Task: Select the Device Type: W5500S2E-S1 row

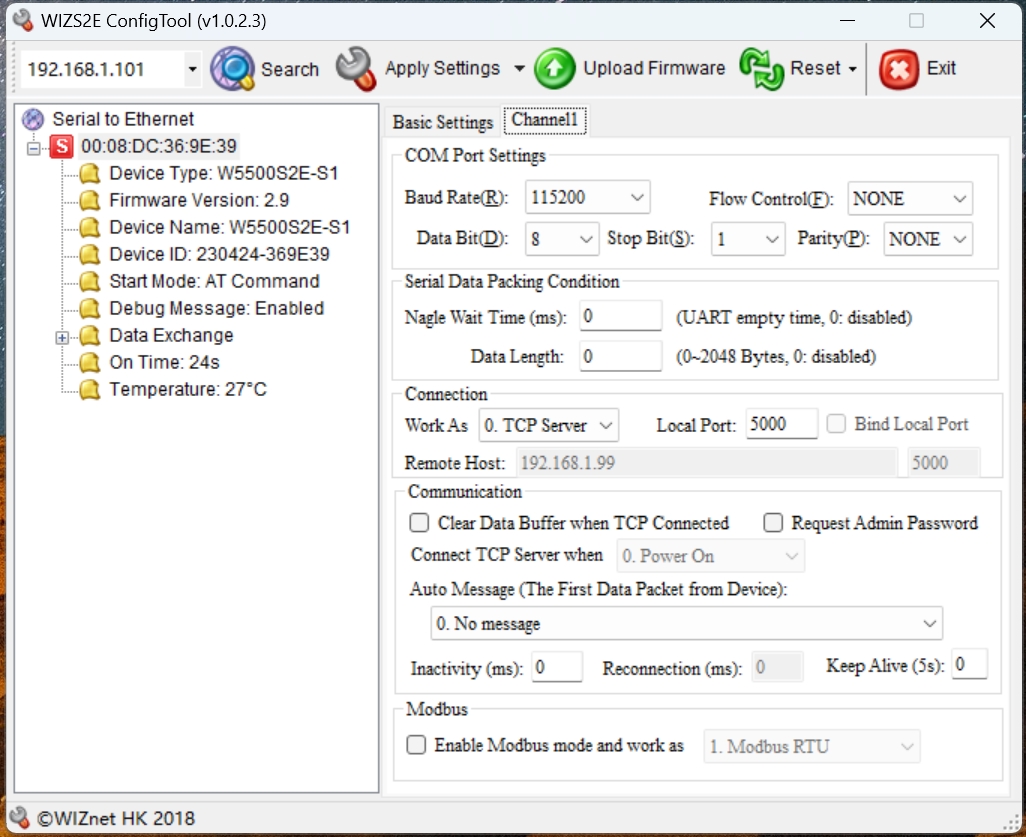Action: tap(224, 173)
